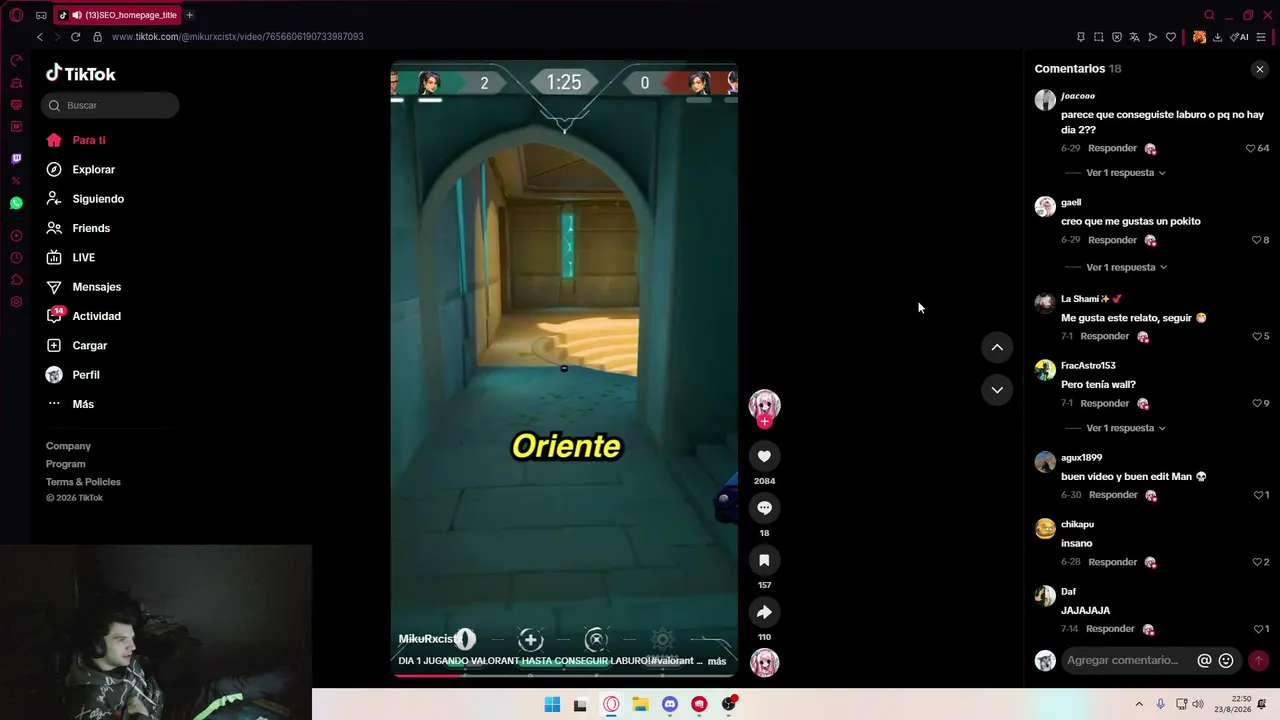Go to the previous video with up arrow
1280x720 pixels.
click(997, 347)
